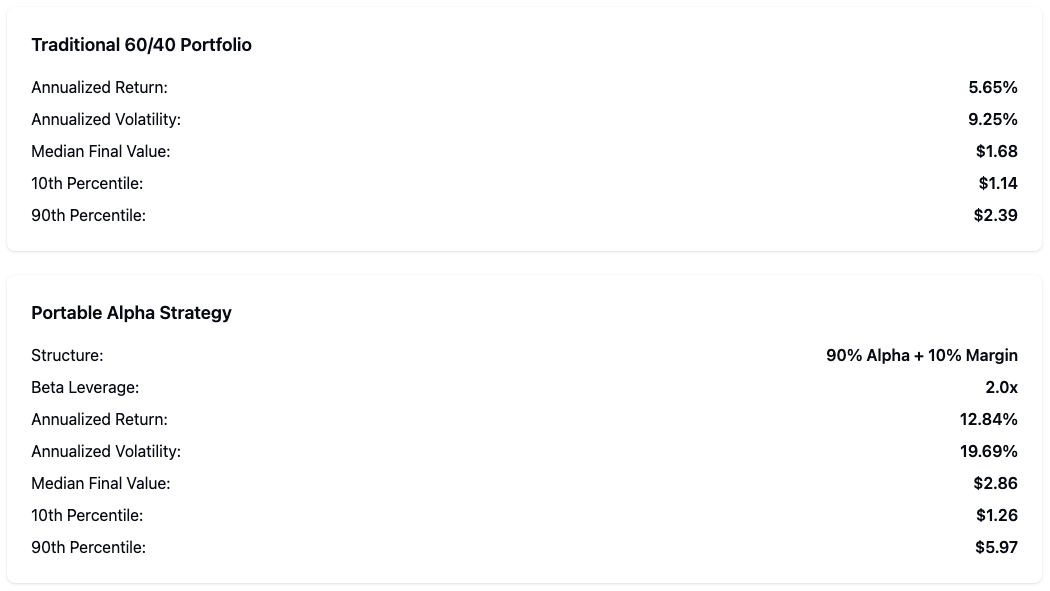
Task: Click the $2.39 90th percentile value
Action: [x=995, y=215]
